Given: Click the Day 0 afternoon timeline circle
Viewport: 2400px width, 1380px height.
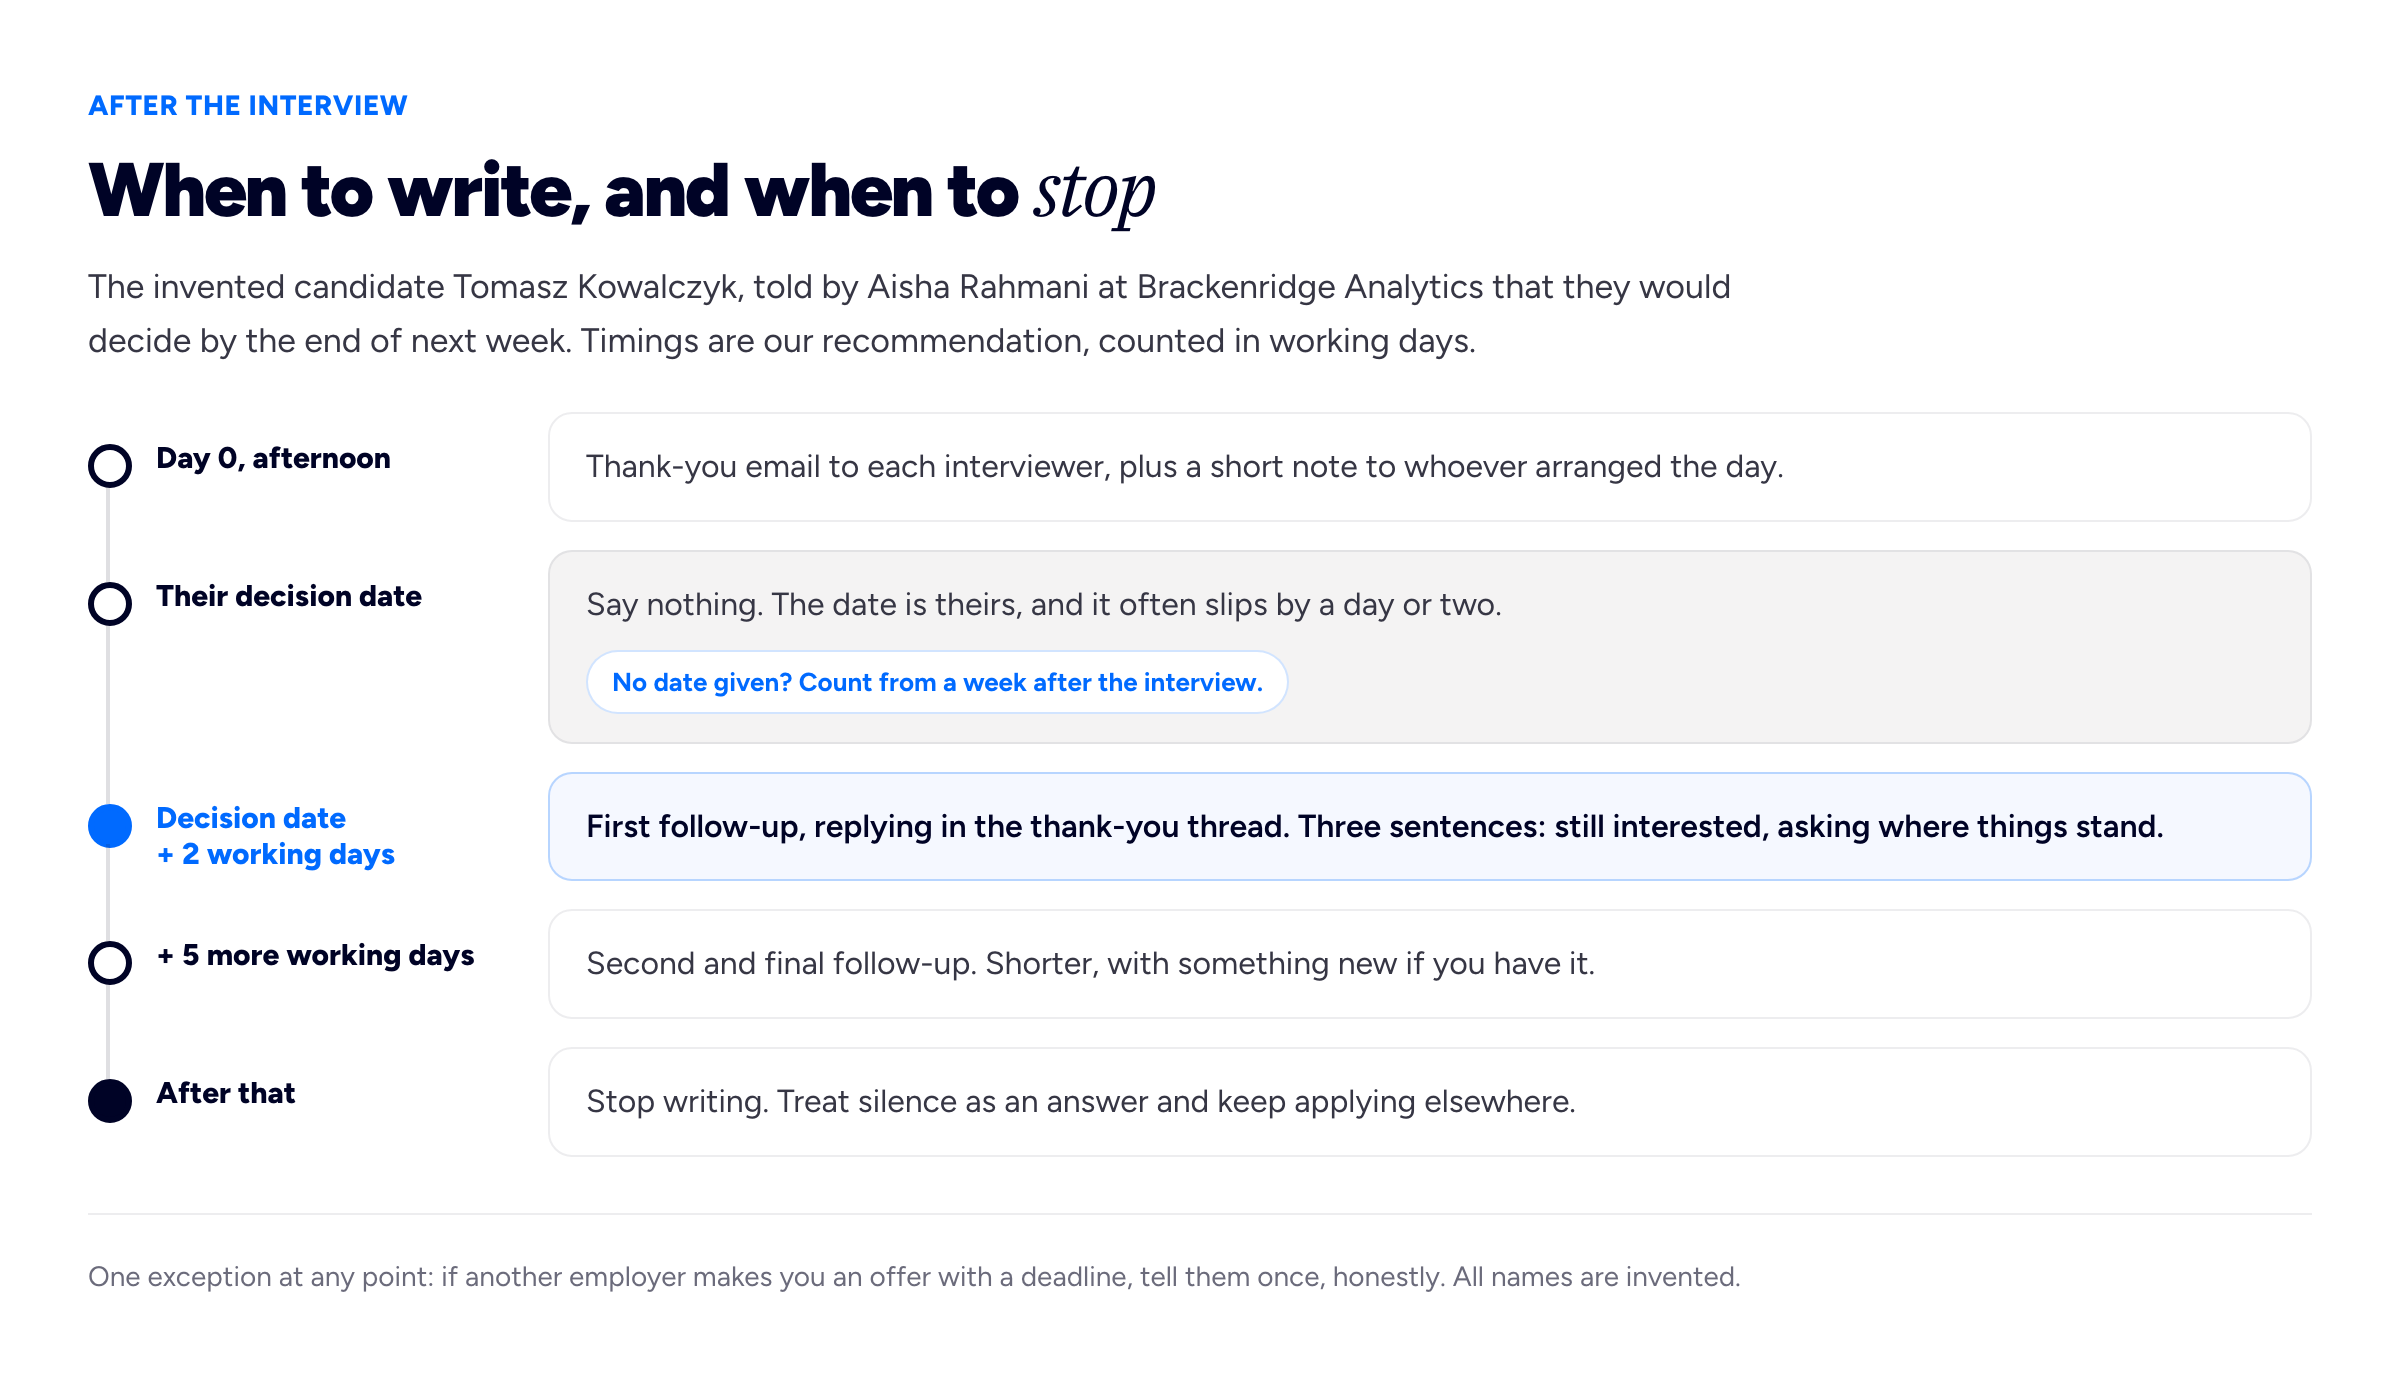Looking at the screenshot, I should coord(110,466).
